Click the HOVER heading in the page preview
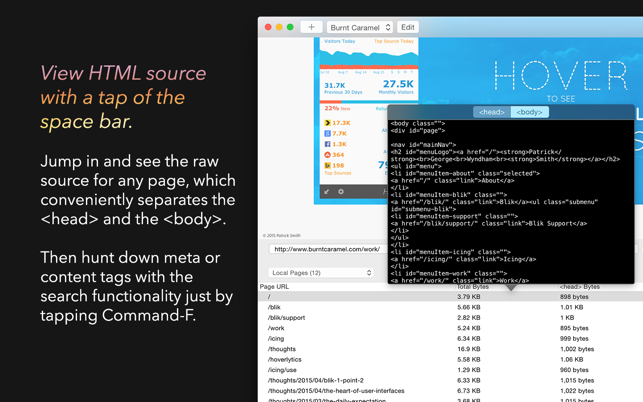Image resolution: width=643 pixels, height=402 pixels. (561, 76)
